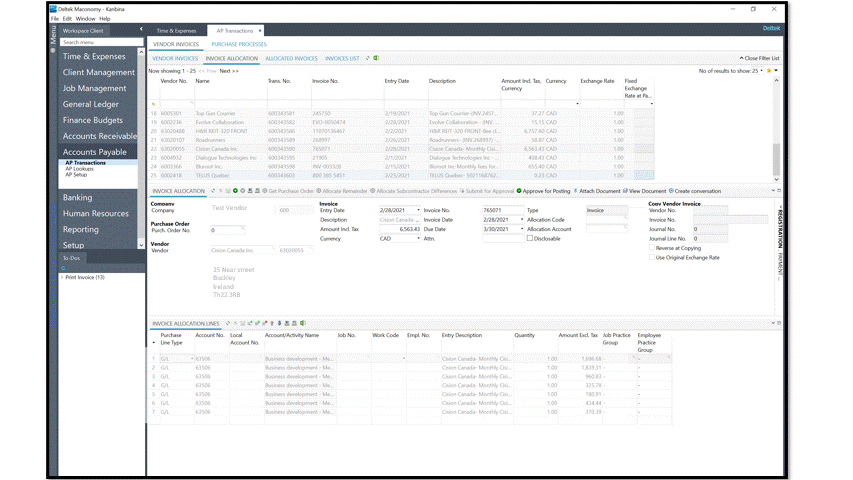Click the paperclip Attach Document icon
853x480 pixels.
pos(576,191)
